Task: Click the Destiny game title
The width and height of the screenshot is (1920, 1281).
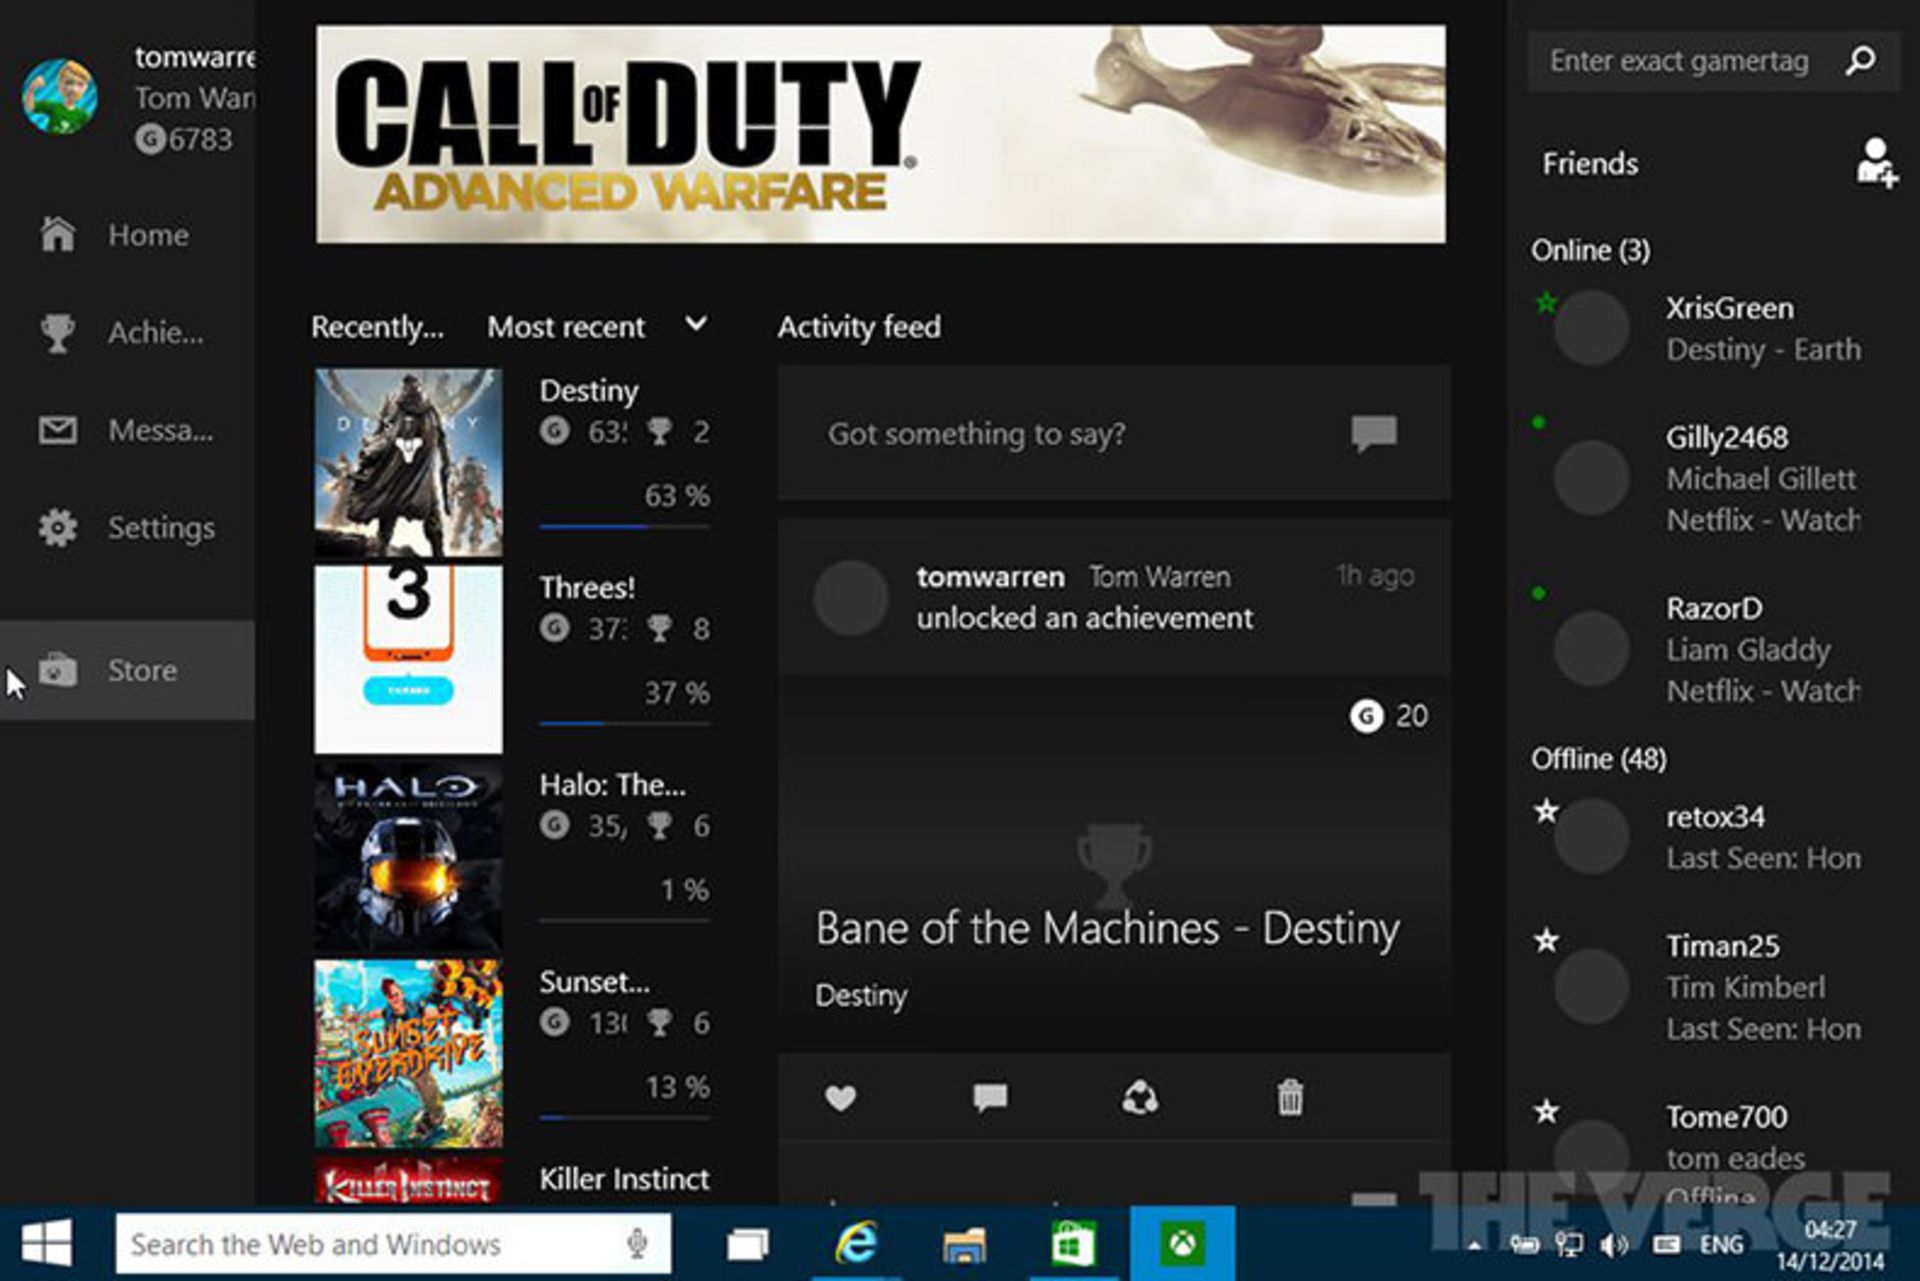Action: (589, 391)
